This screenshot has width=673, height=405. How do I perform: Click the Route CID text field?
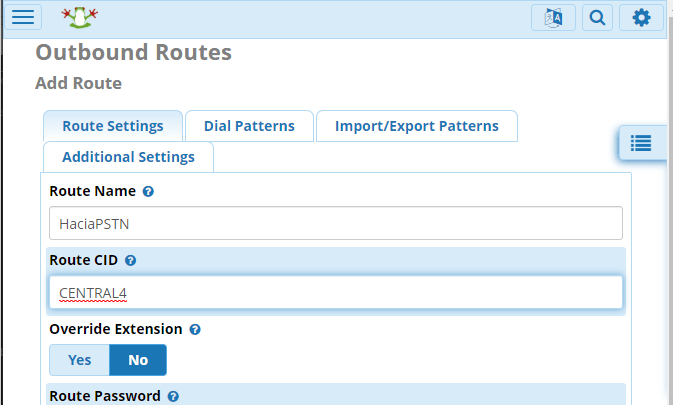tap(335, 292)
